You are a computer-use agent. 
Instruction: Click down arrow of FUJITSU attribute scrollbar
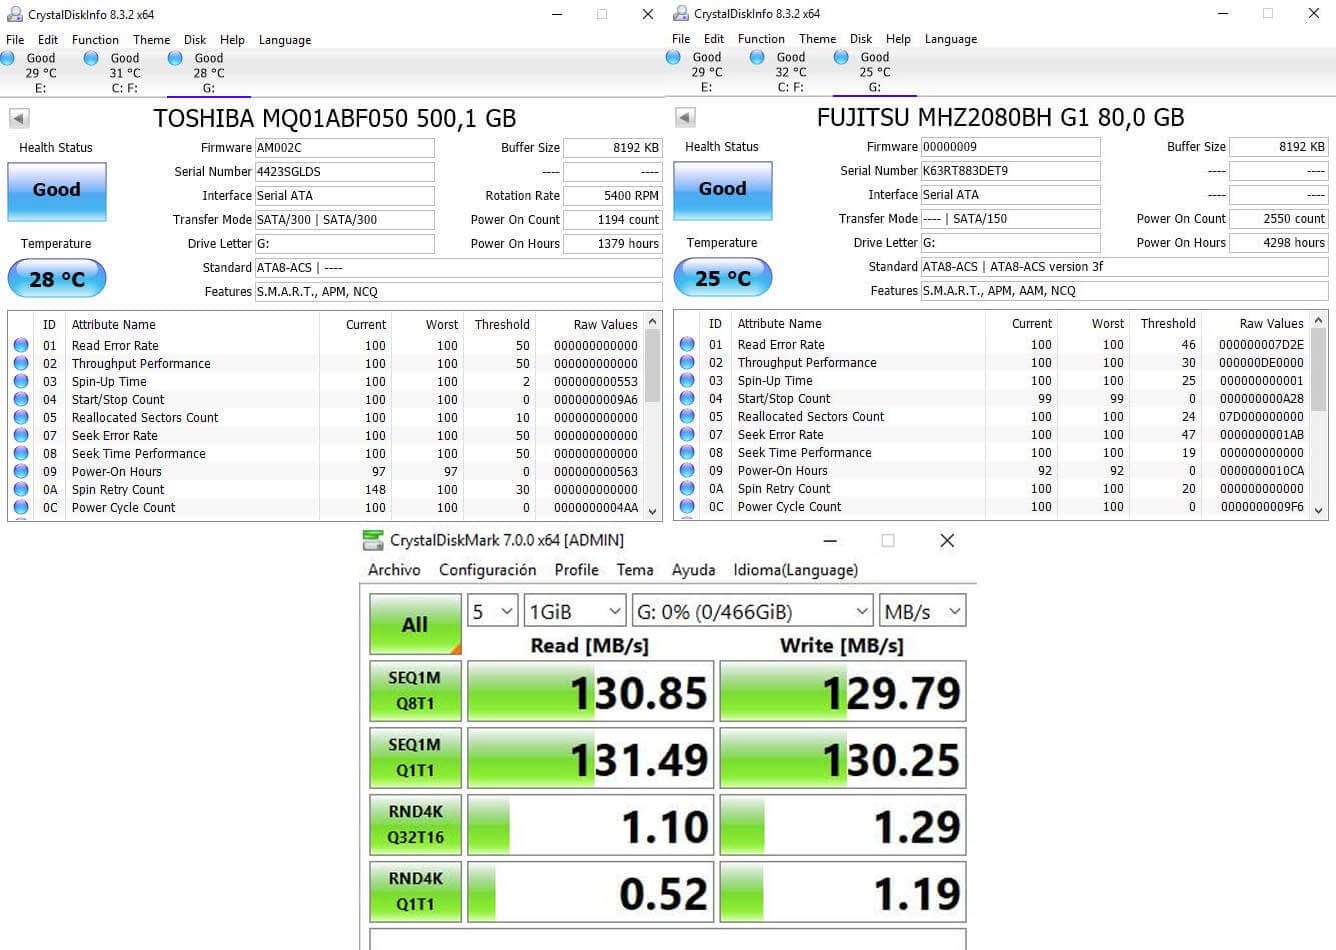[x=1320, y=510]
